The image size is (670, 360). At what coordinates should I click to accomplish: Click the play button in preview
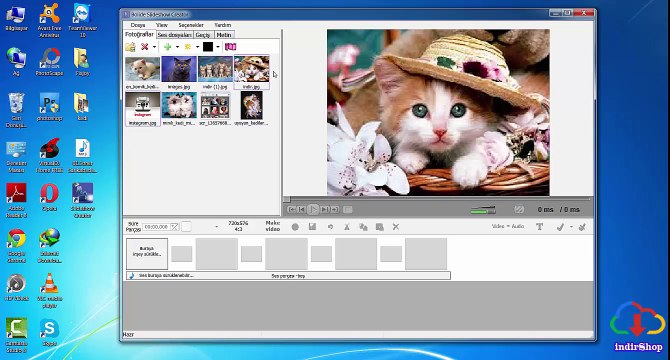pos(313,210)
